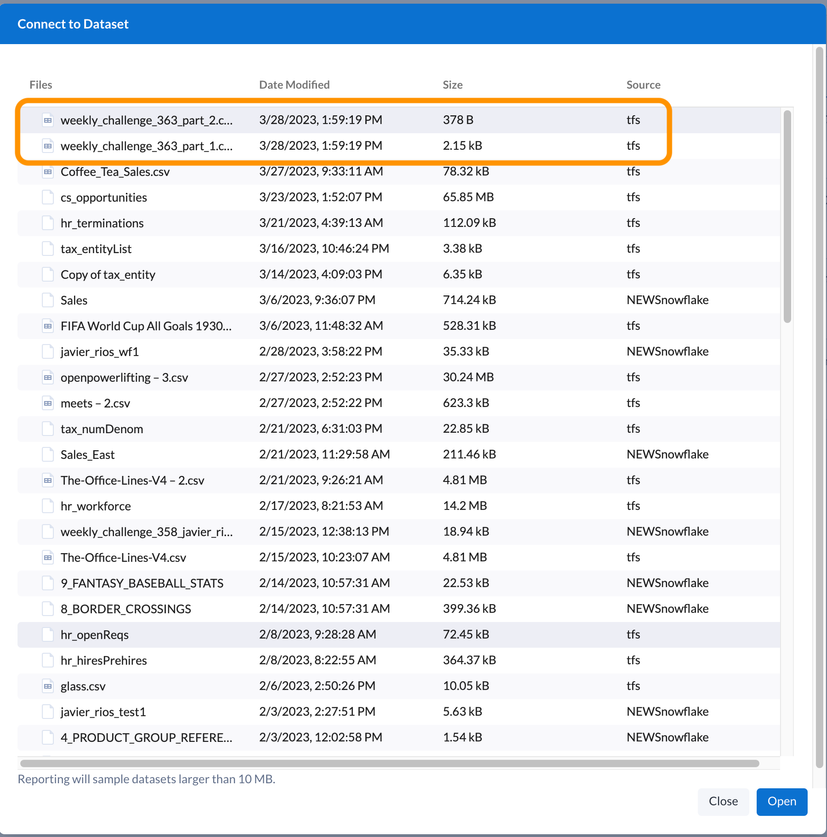The image size is (827, 837).
Task: Click the file icon for weekly_challenge_363_part_1
Action: click(x=48, y=146)
